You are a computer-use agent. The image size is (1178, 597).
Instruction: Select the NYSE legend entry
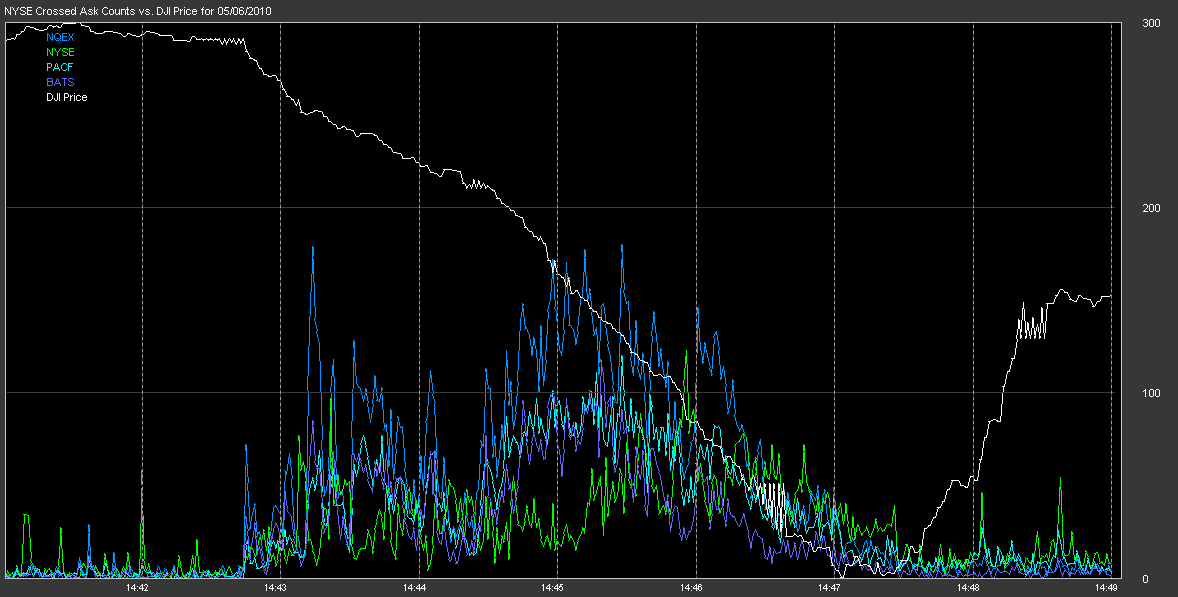click(x=60, y=52)
